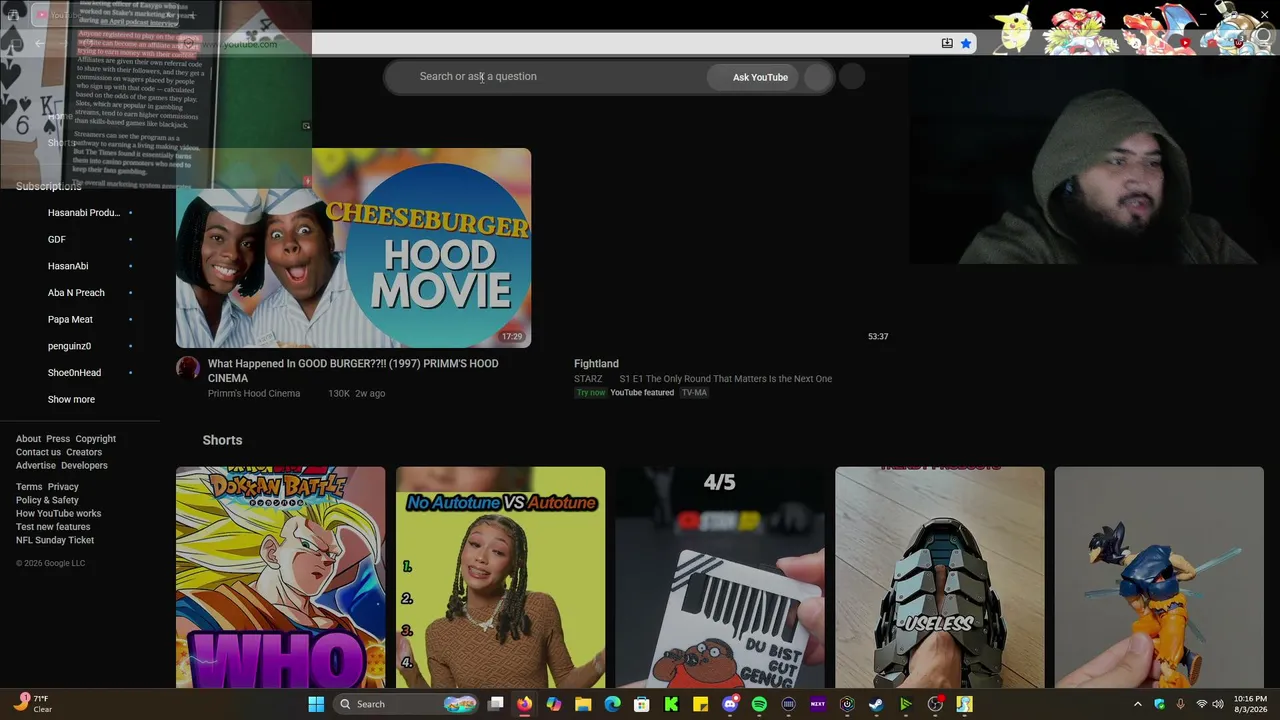Open the Advertise footer link

tap(36, 465)
